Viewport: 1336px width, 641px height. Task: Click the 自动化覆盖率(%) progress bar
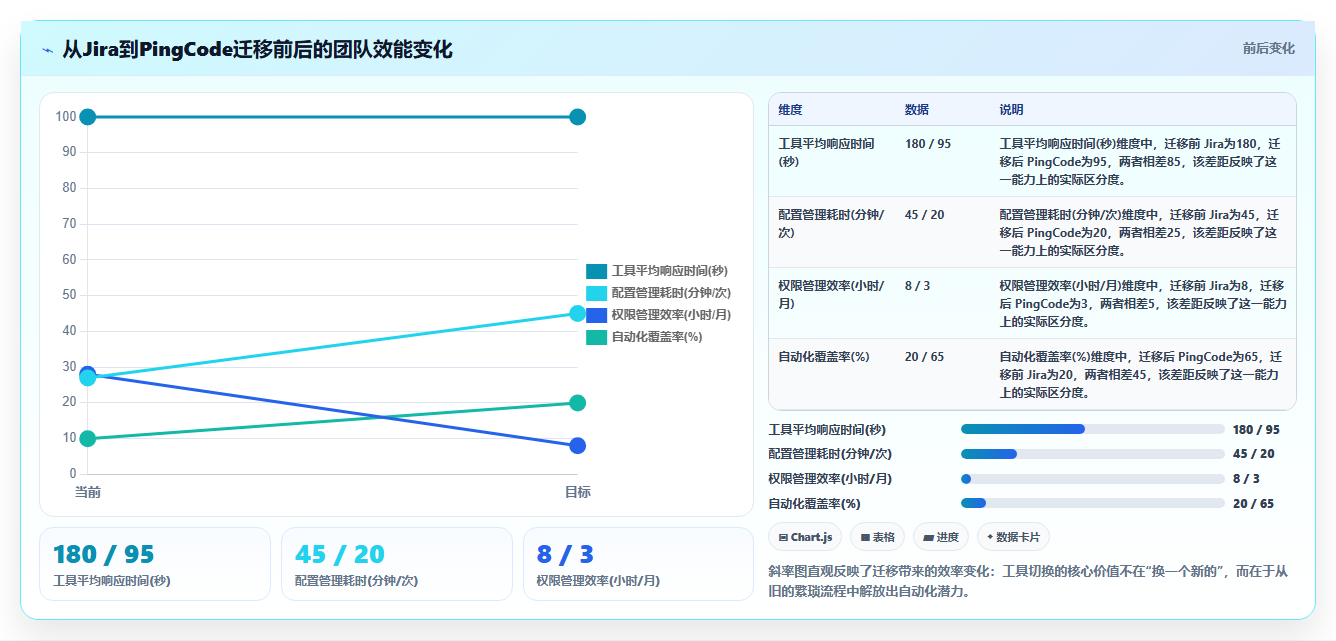pyautogui.click(x=1093, y=504)
